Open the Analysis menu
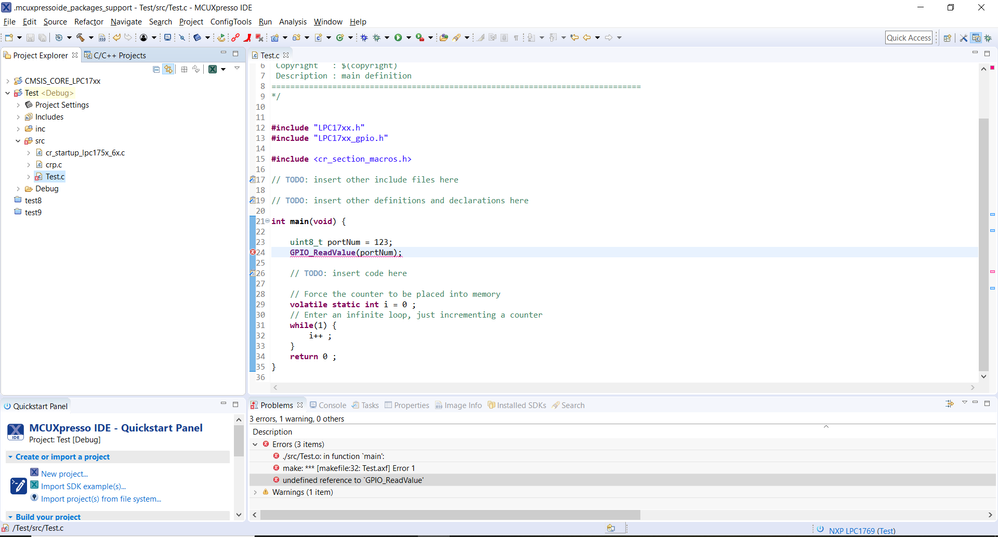The height and width of the screenshot is (537, 998). (292, 22)
